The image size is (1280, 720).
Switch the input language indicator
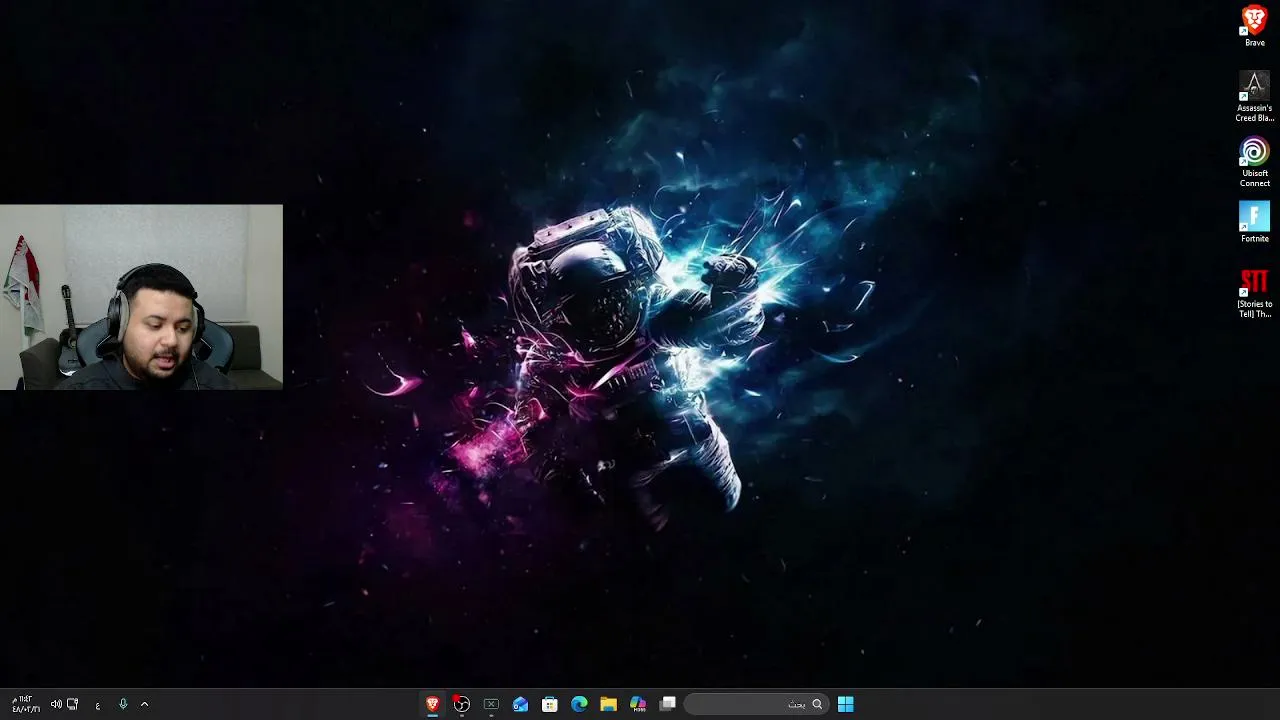coord(97,705)
